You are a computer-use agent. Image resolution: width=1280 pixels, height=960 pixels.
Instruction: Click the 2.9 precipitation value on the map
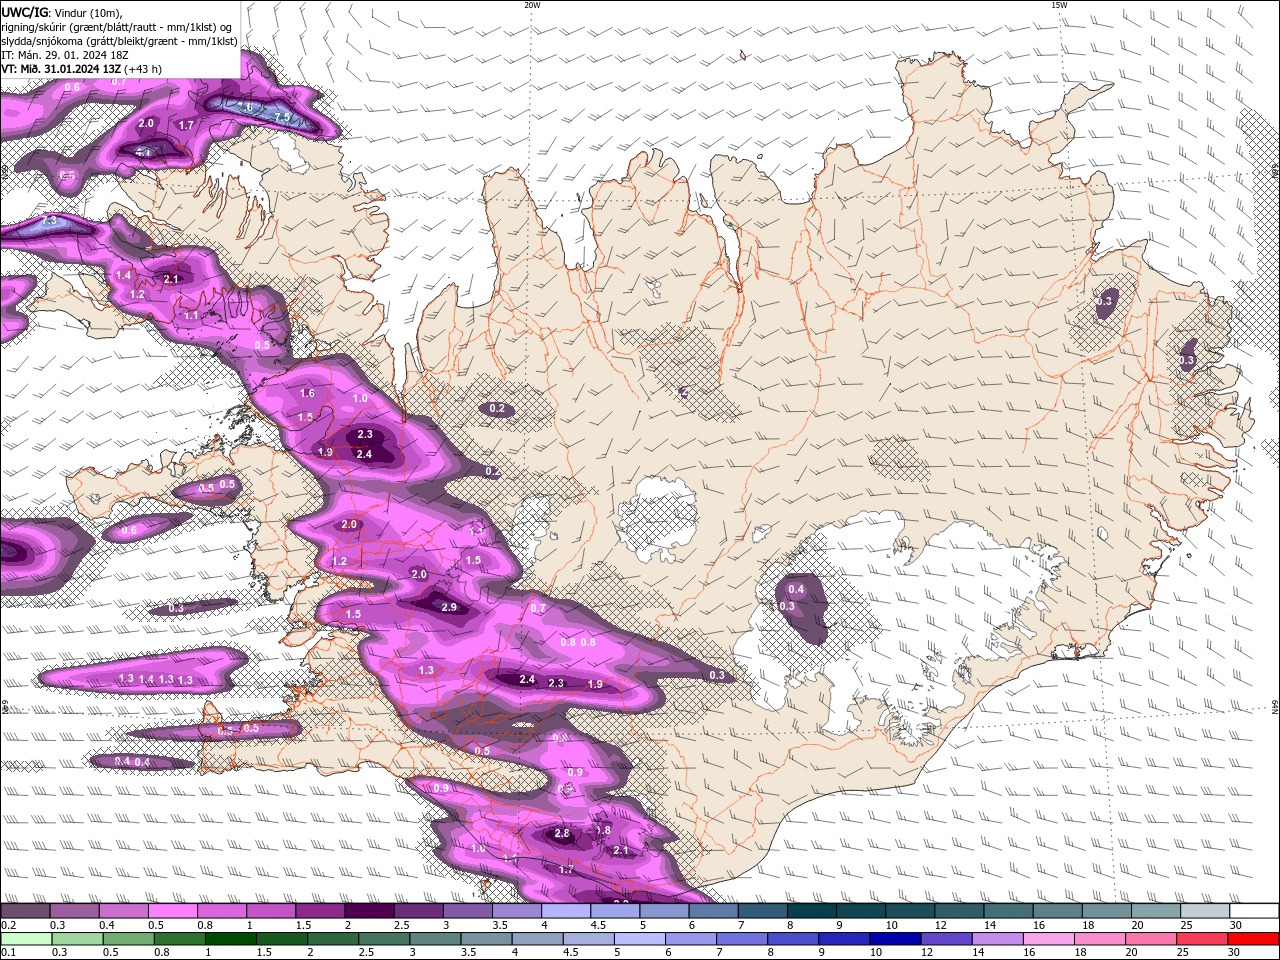coord(449,607)
